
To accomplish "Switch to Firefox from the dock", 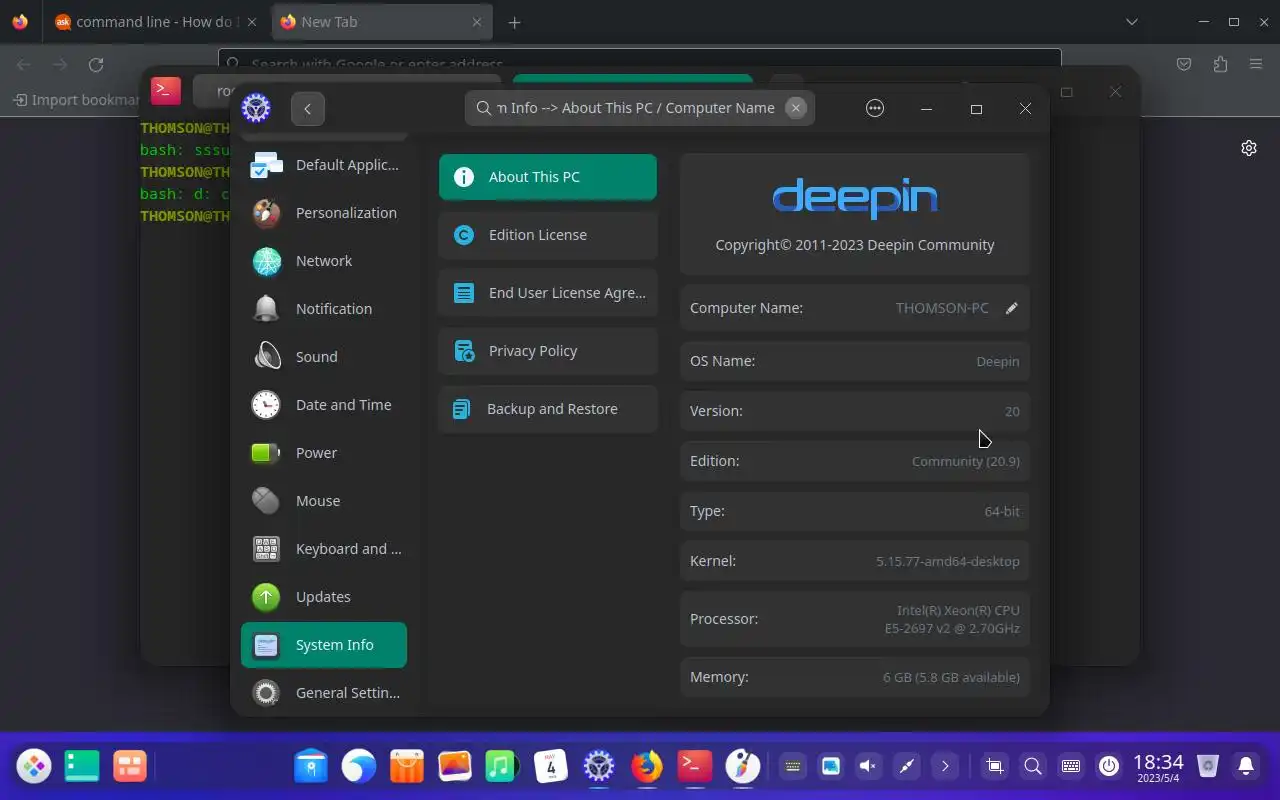I will 647,767.
